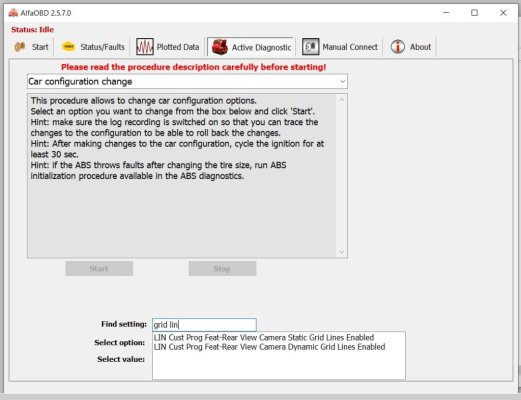The height and width of the screenshot is (400, 521).
Task: Select the Active Diagnostic engine icon
Action: tap(220, 47)
